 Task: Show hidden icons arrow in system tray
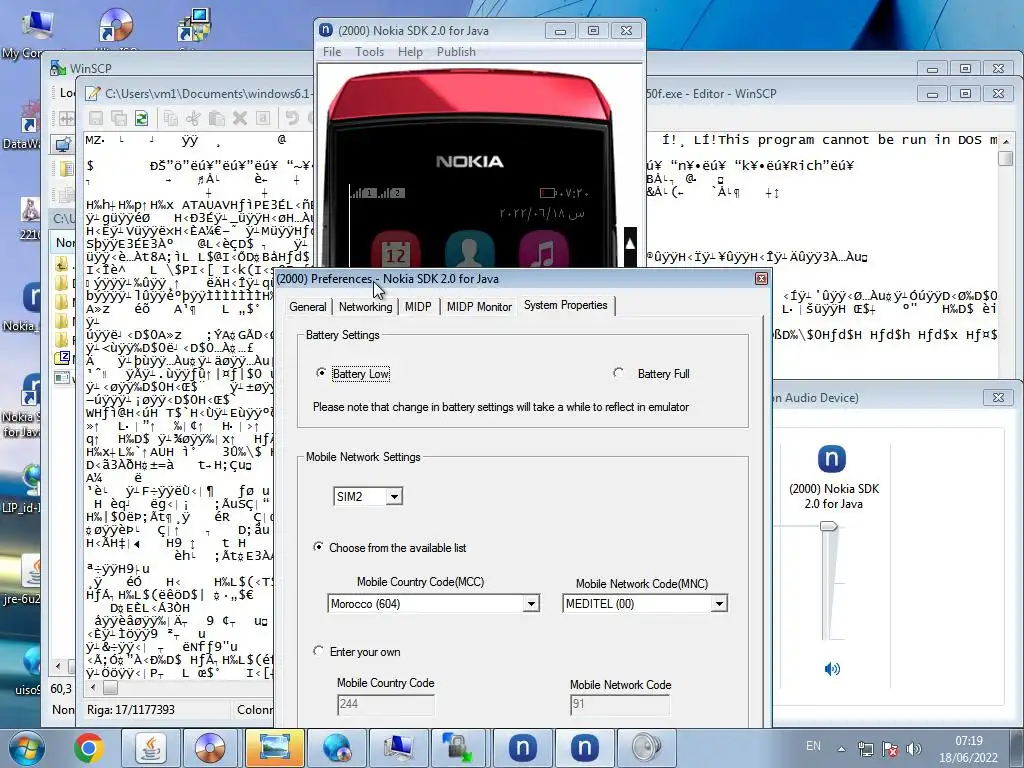pos(841,749)
